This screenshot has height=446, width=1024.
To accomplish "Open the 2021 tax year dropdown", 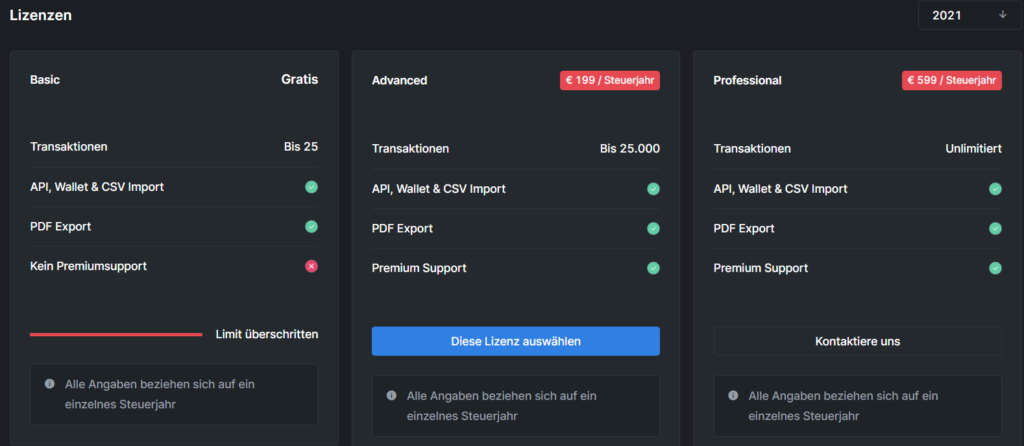I will [x=969, y=15].
